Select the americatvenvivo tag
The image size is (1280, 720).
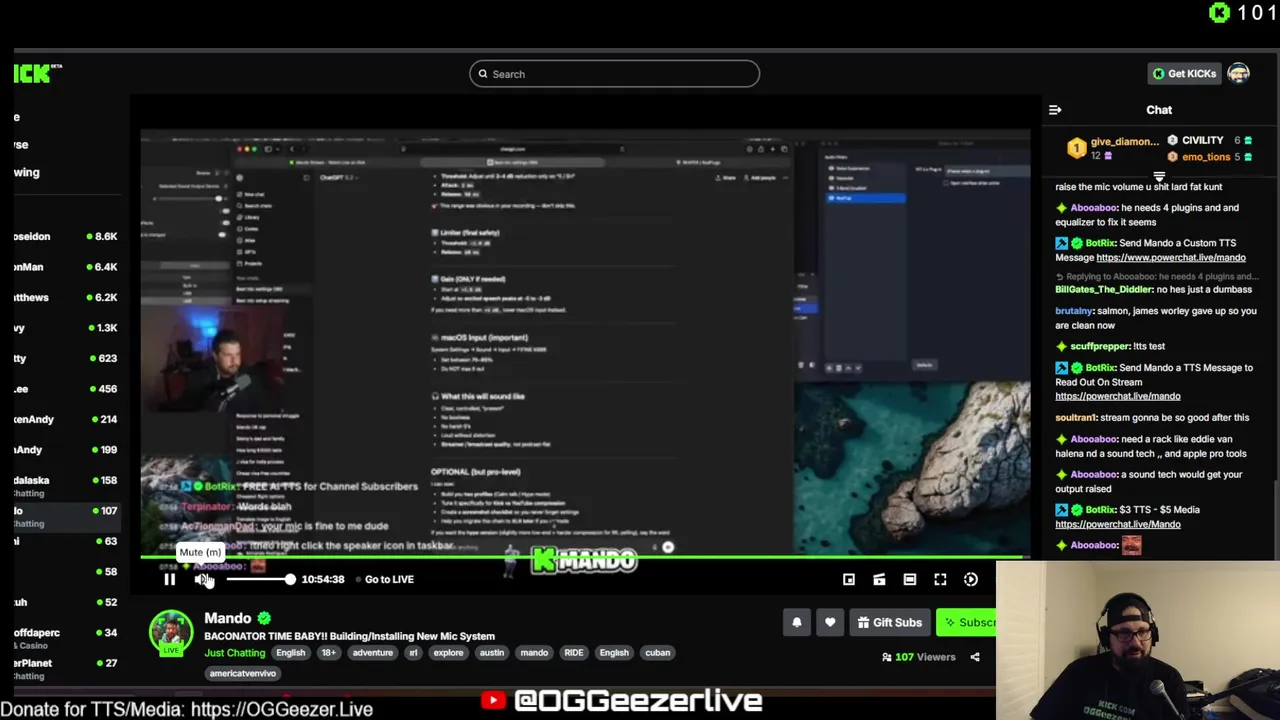(x=242, y=673)
